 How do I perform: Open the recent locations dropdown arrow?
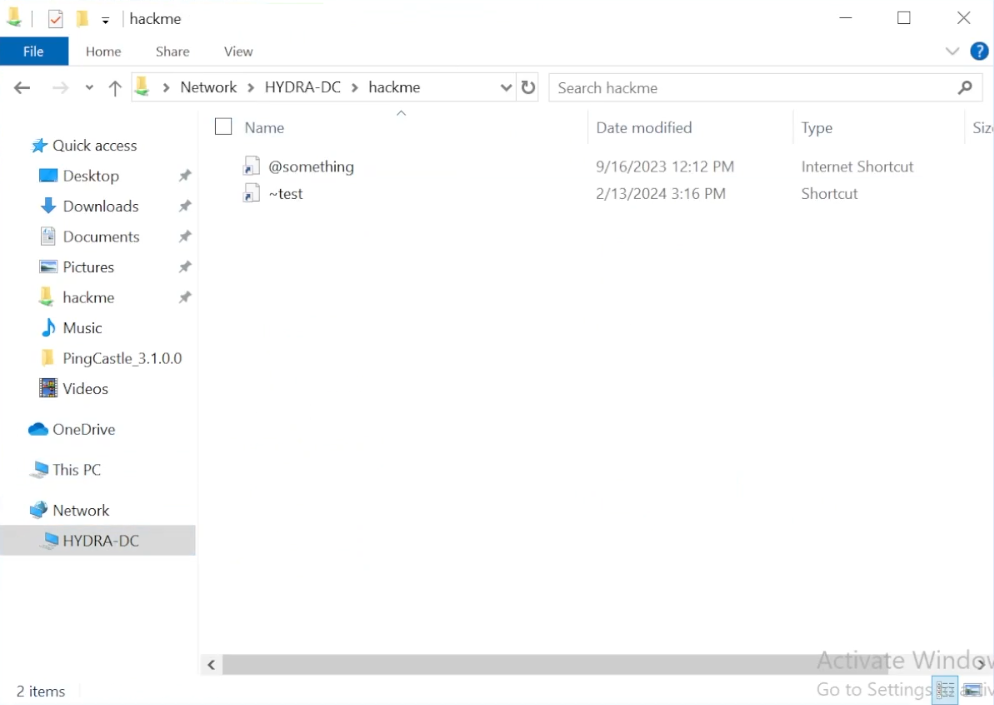[x=89, y=88]
